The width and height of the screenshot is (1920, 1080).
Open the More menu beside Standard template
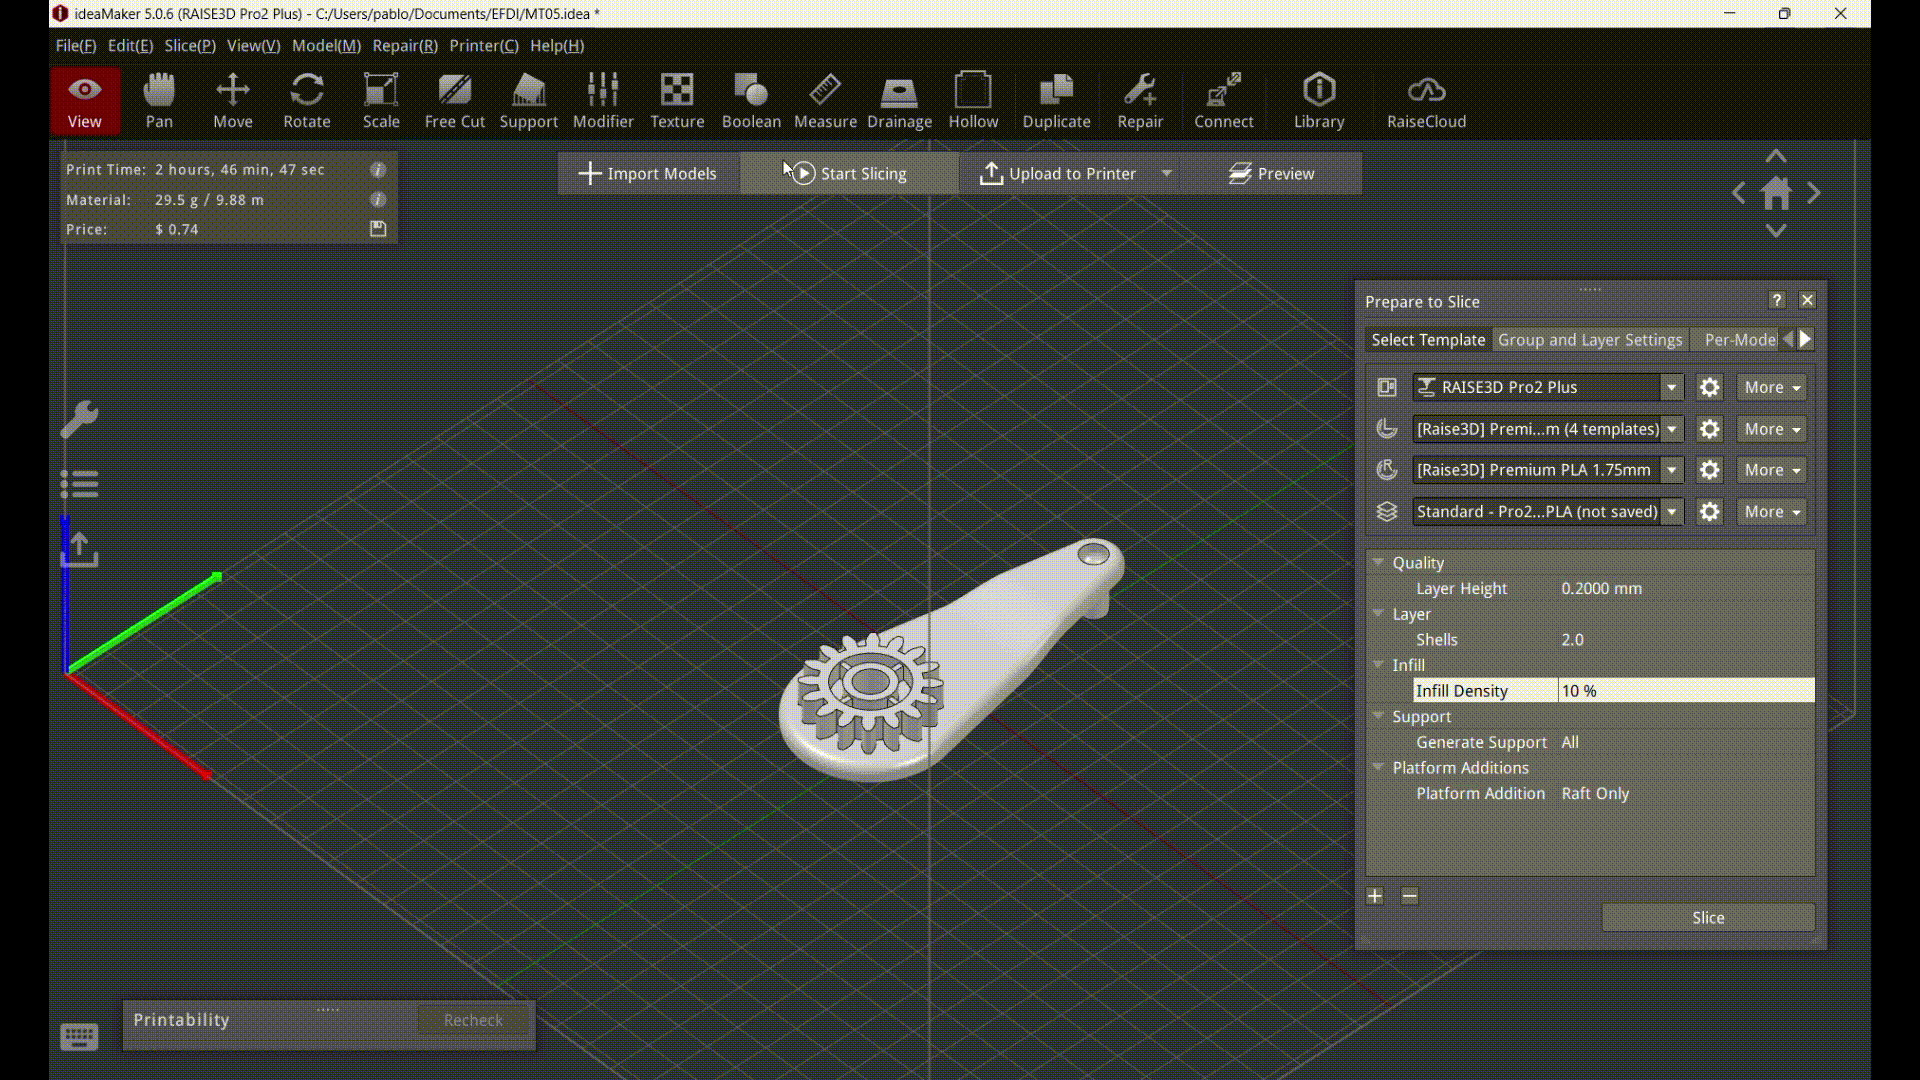point(1771,512)
